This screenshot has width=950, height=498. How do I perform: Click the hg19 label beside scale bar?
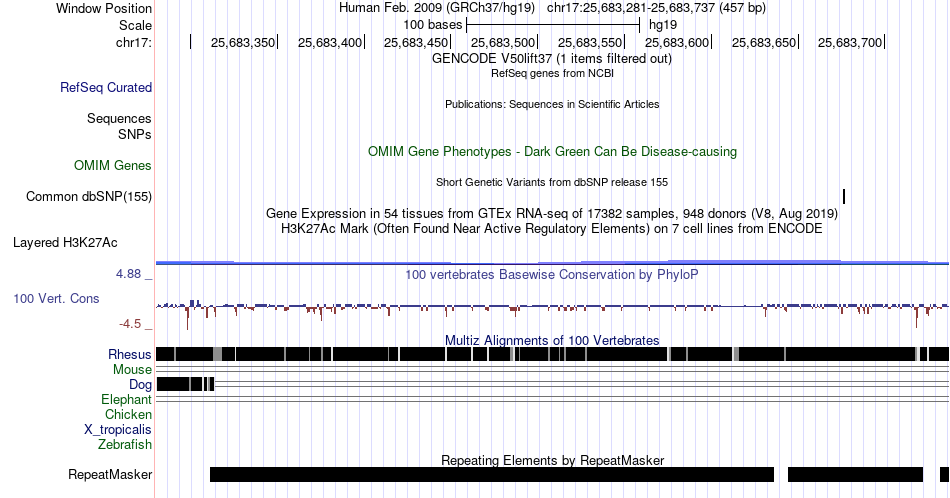(x=663, y=25)
